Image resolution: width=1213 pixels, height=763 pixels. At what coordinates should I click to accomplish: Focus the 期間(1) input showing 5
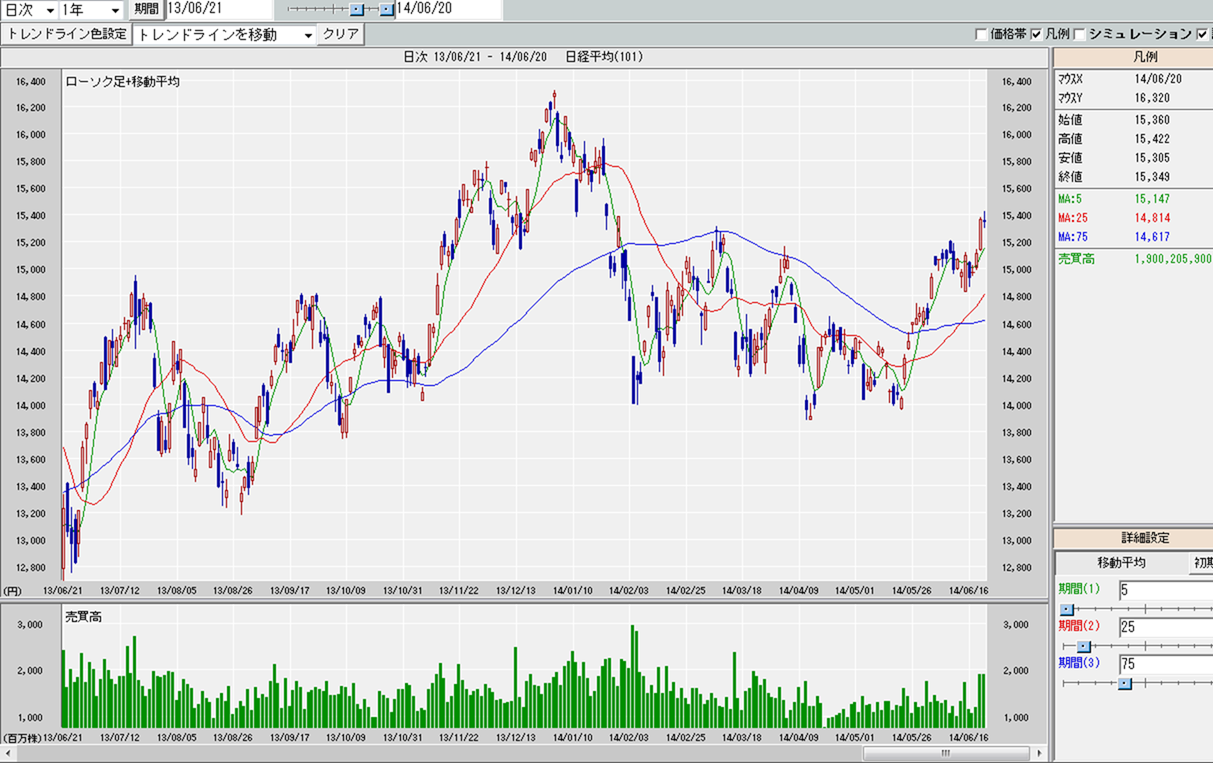tap(1165, 590)
